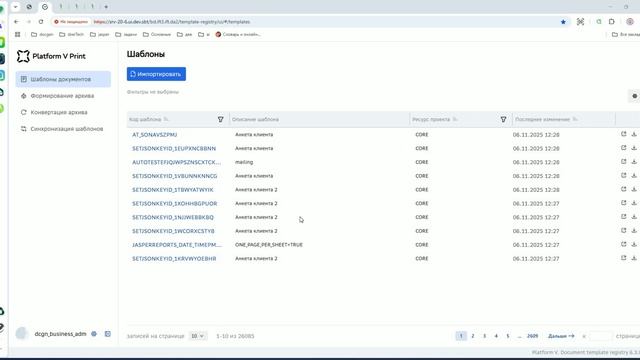
Task: Go to page 2 in pagination
Action: 473,336
